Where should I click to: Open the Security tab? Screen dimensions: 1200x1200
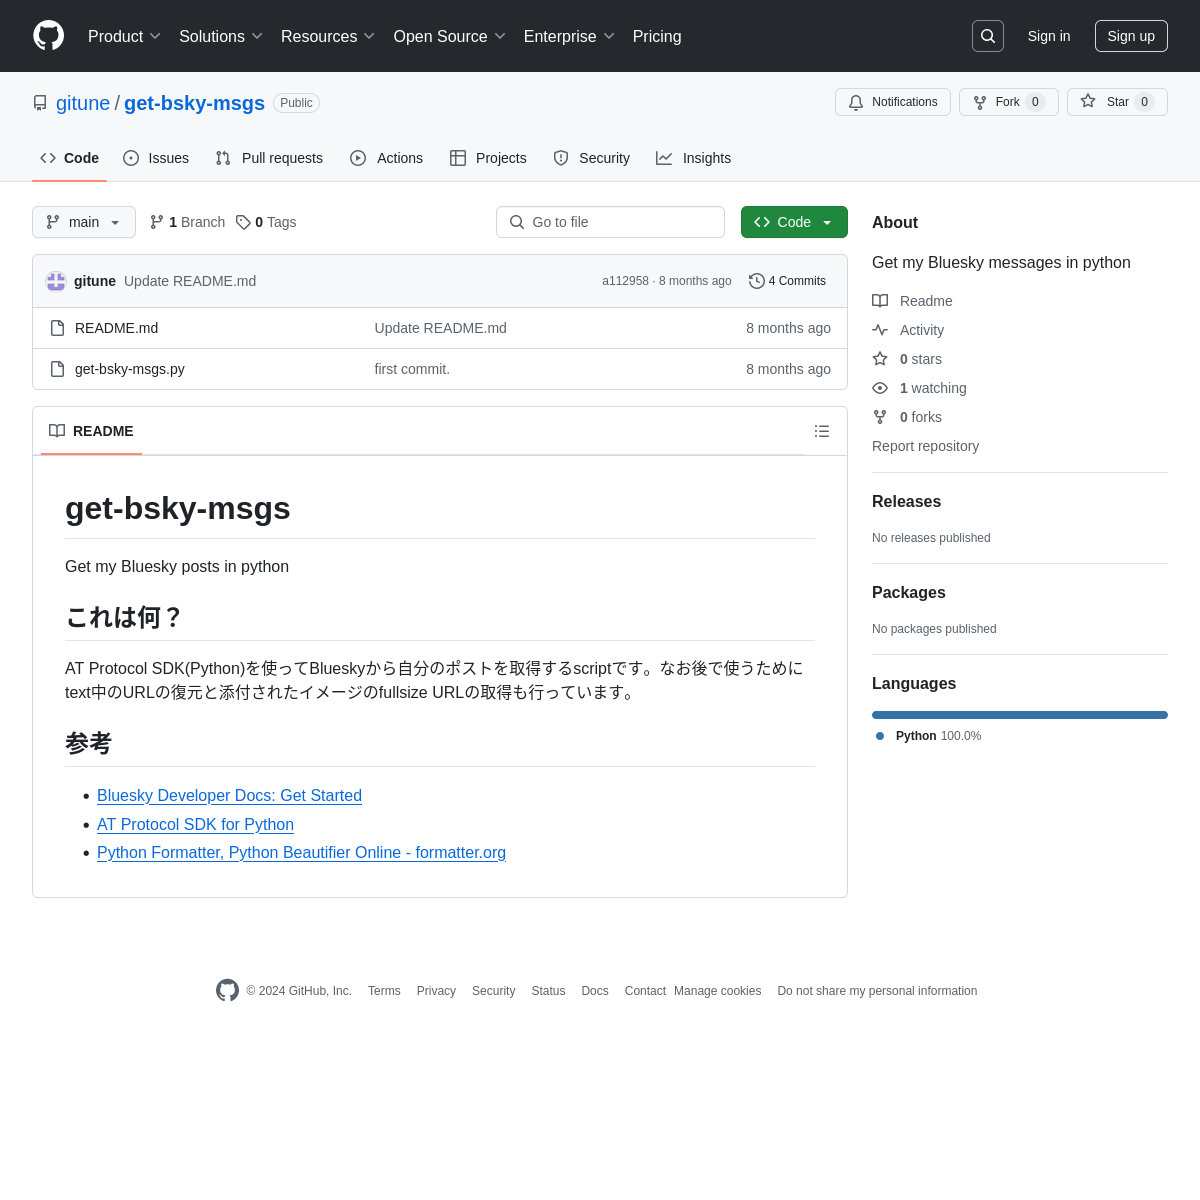tap(591, 158)
